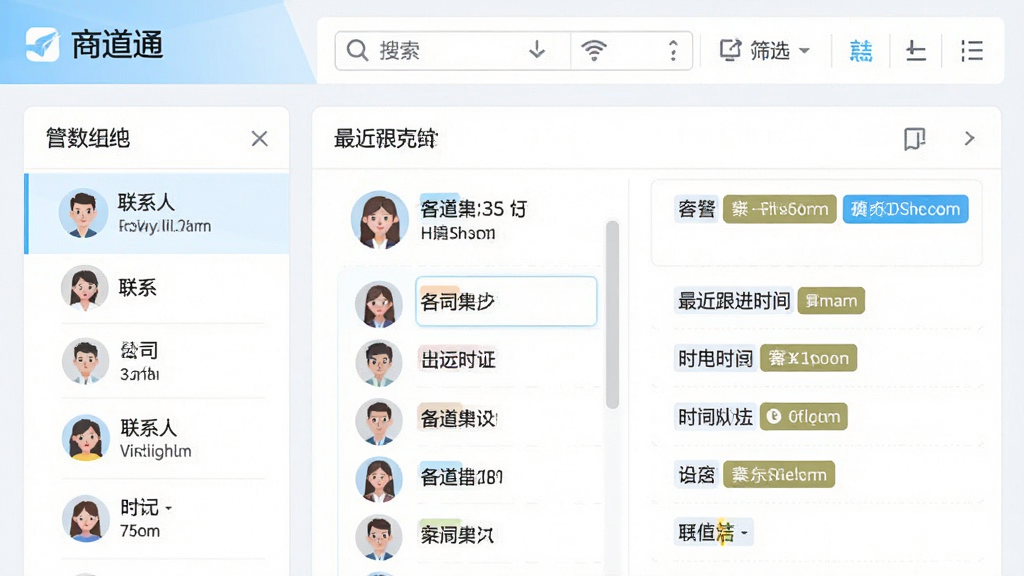1024x576 pixels.
Task: Select the contact with 3arfai subtitle
Action: (157, 360)
